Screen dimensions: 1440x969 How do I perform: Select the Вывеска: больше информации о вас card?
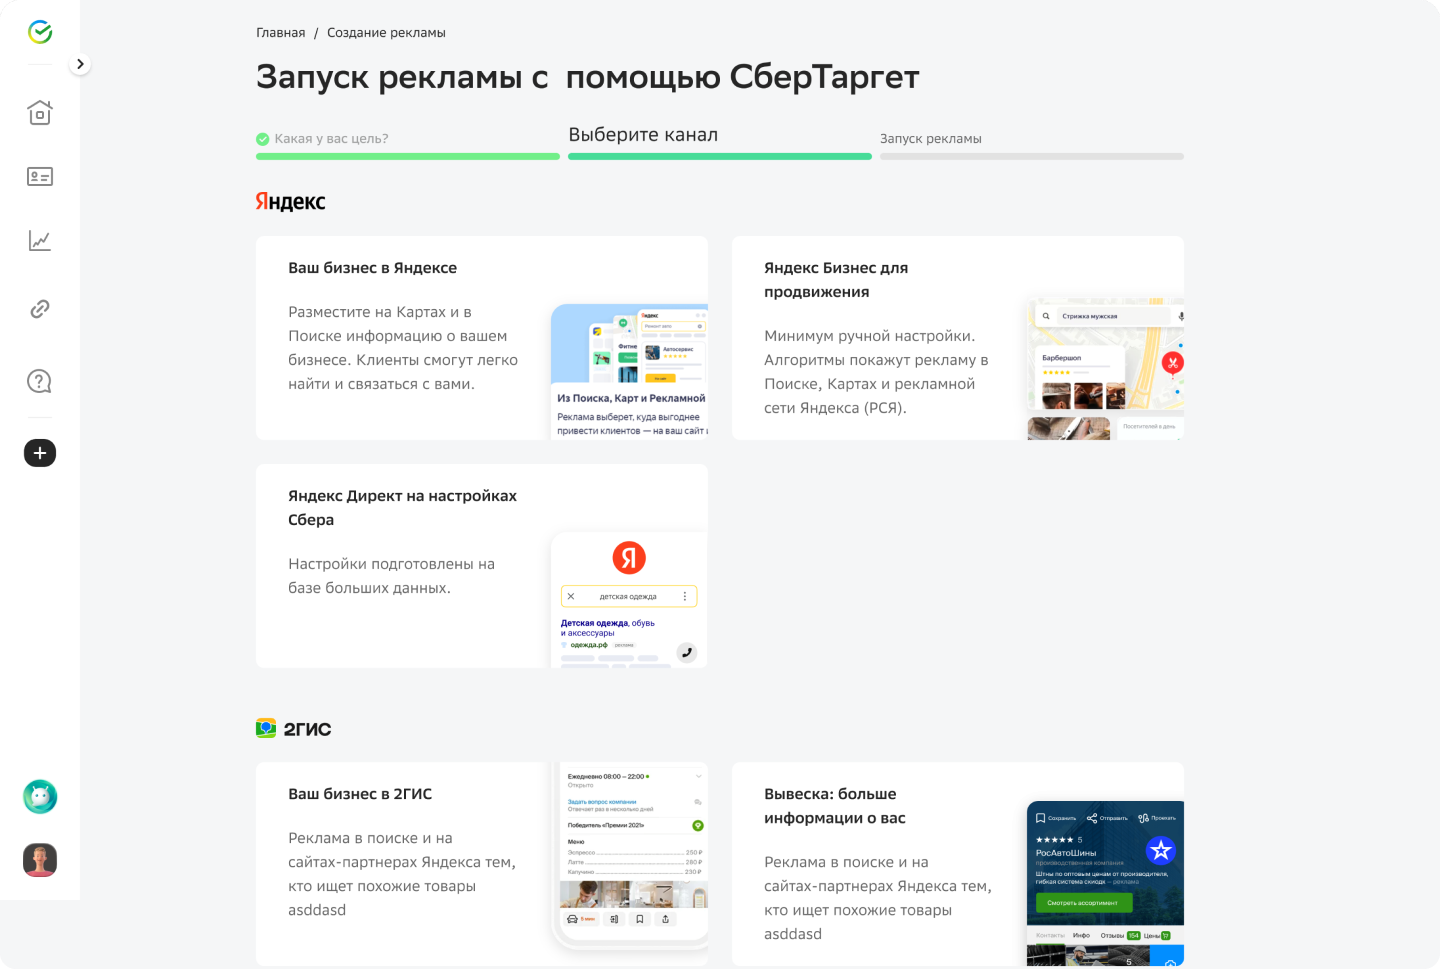click(x=958, y=864)
